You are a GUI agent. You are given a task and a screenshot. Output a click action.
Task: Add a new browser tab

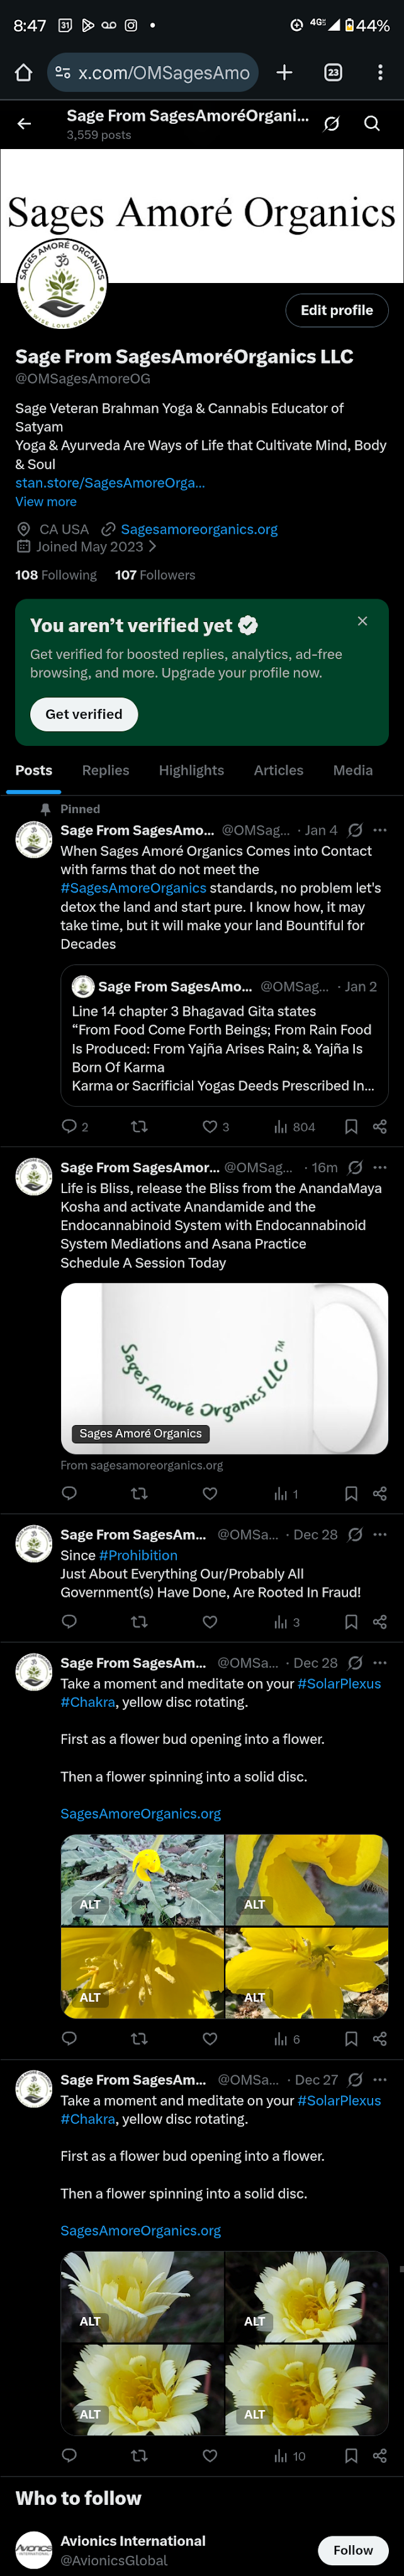coord(284,72)
